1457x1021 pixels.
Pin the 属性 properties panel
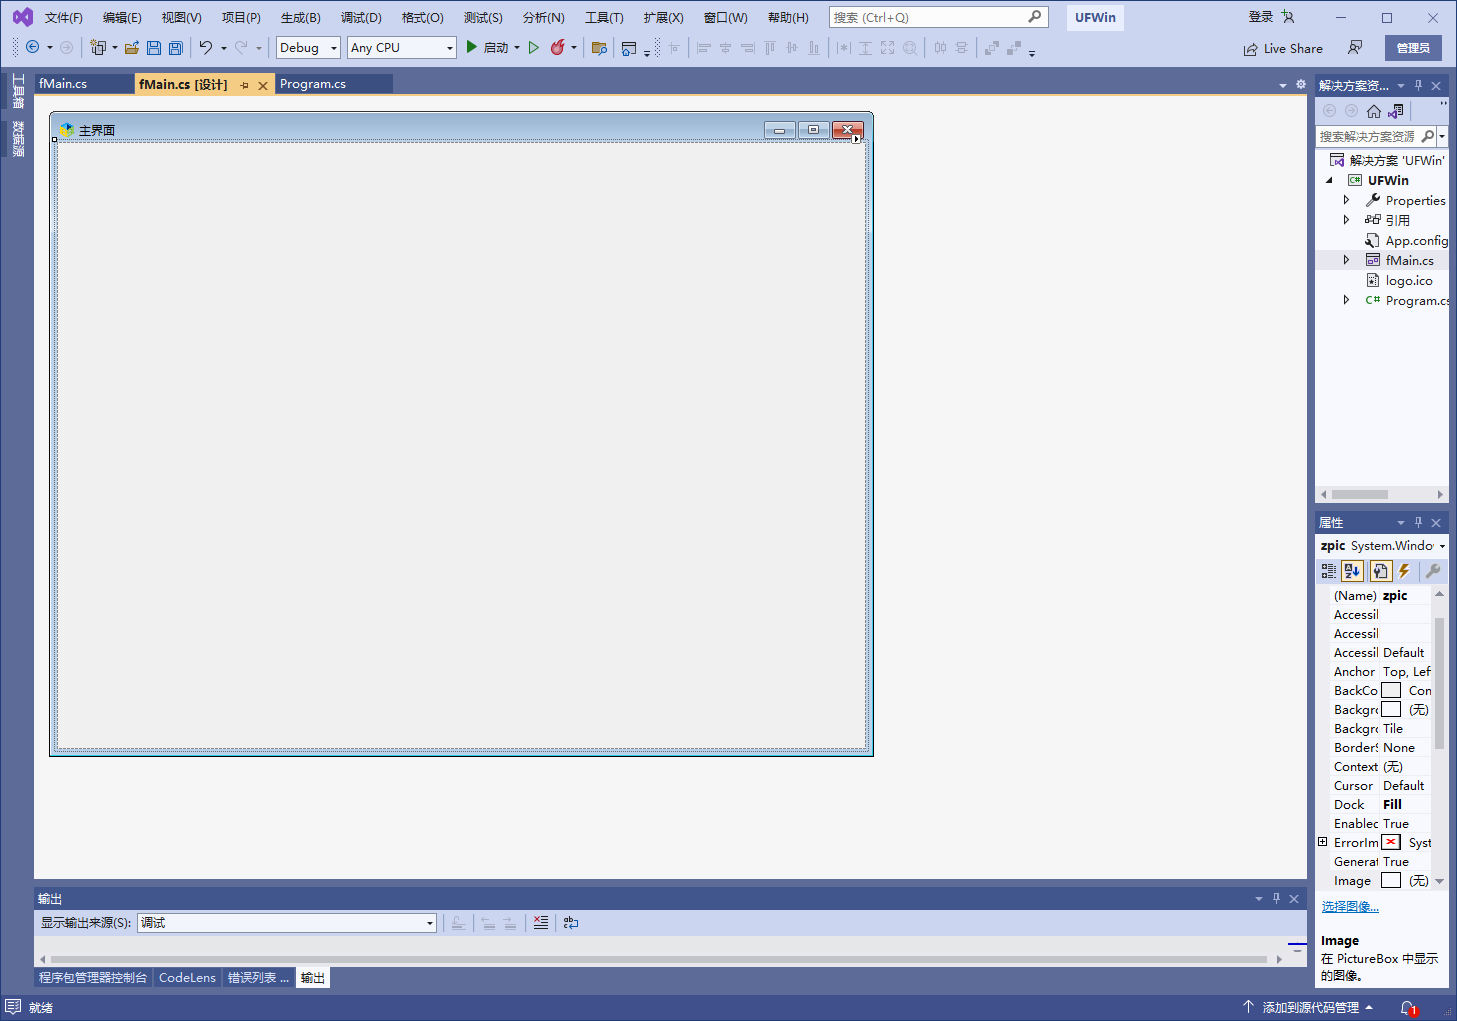(1418, 522)
